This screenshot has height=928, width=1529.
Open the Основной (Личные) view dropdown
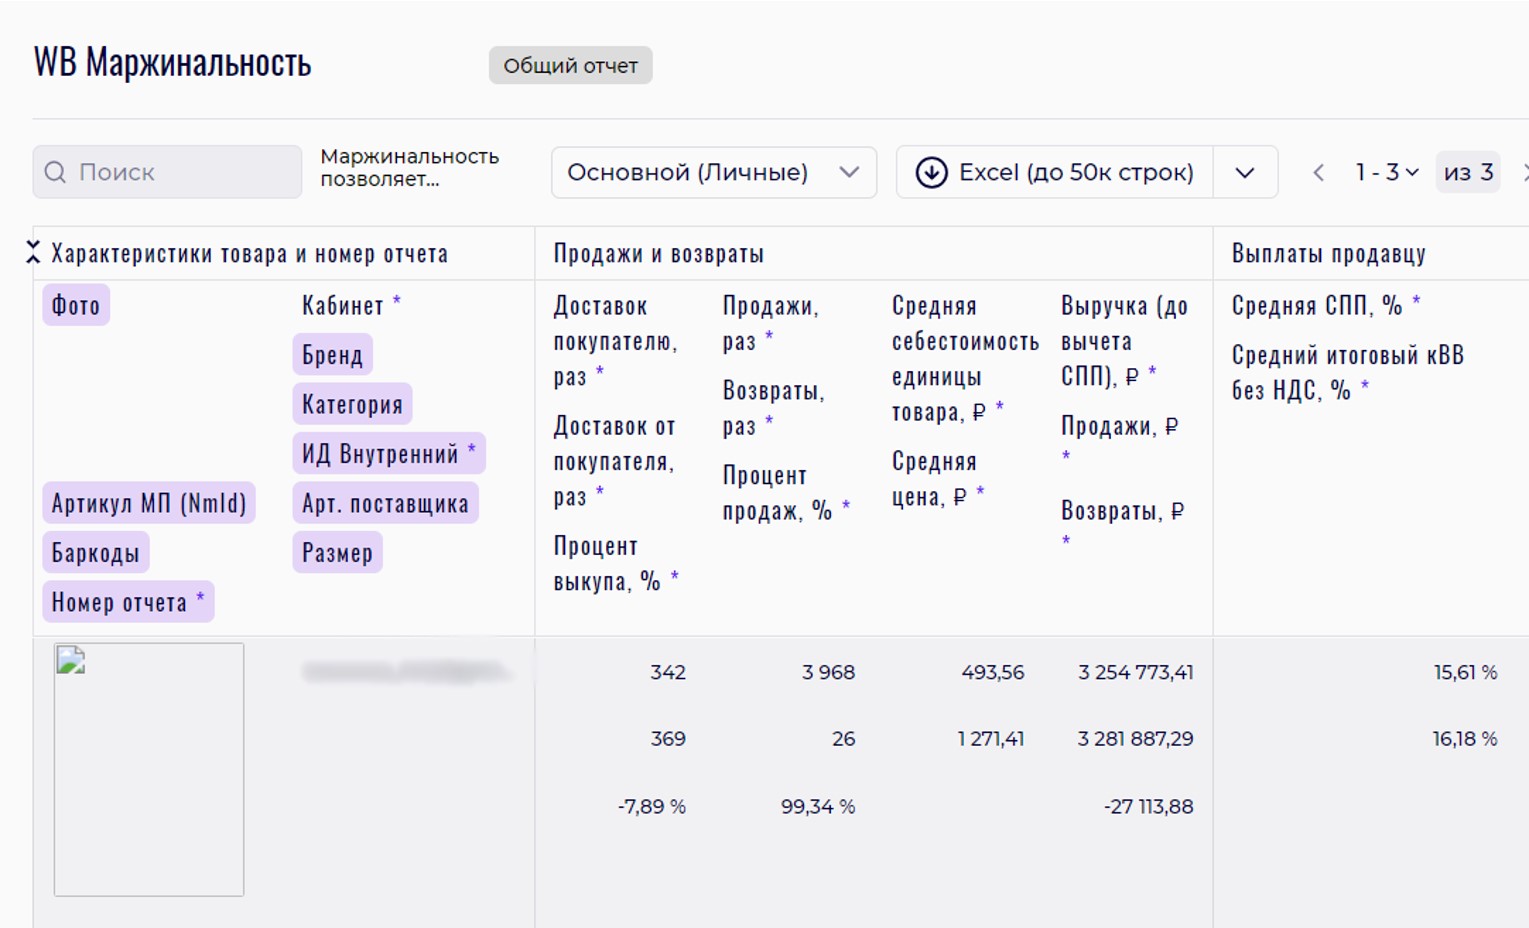(x=713, y=173)
